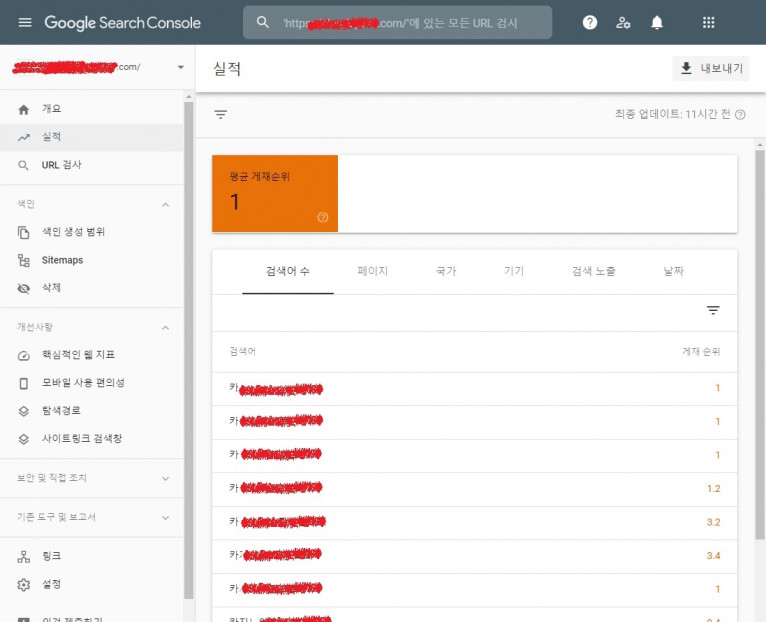Click the search magnifier icon in URL bar

tap(263, 22)
